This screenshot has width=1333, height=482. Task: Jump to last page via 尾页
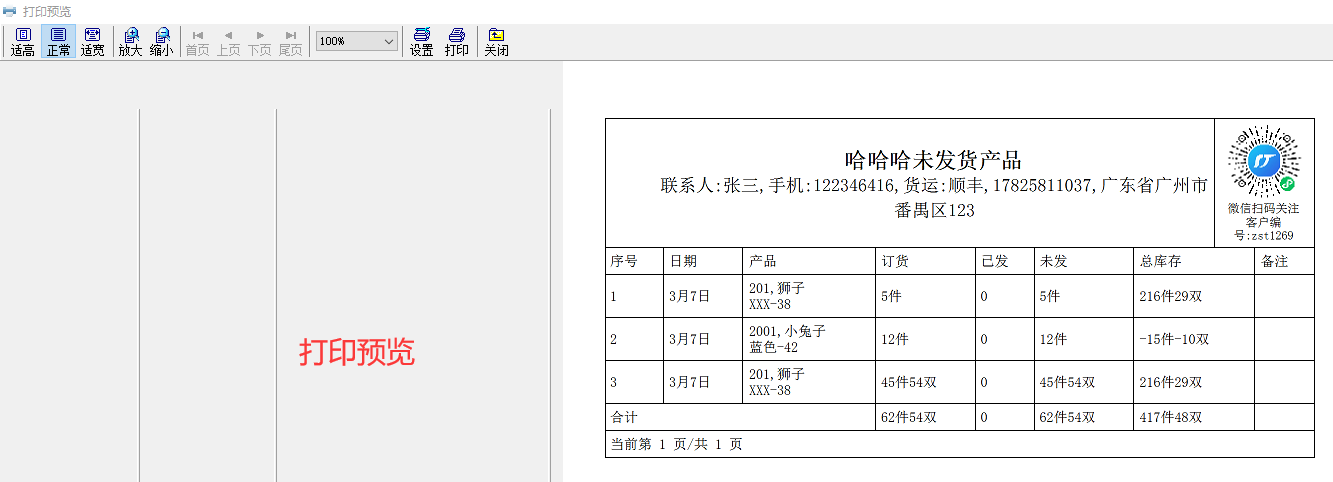coord(290,41)
